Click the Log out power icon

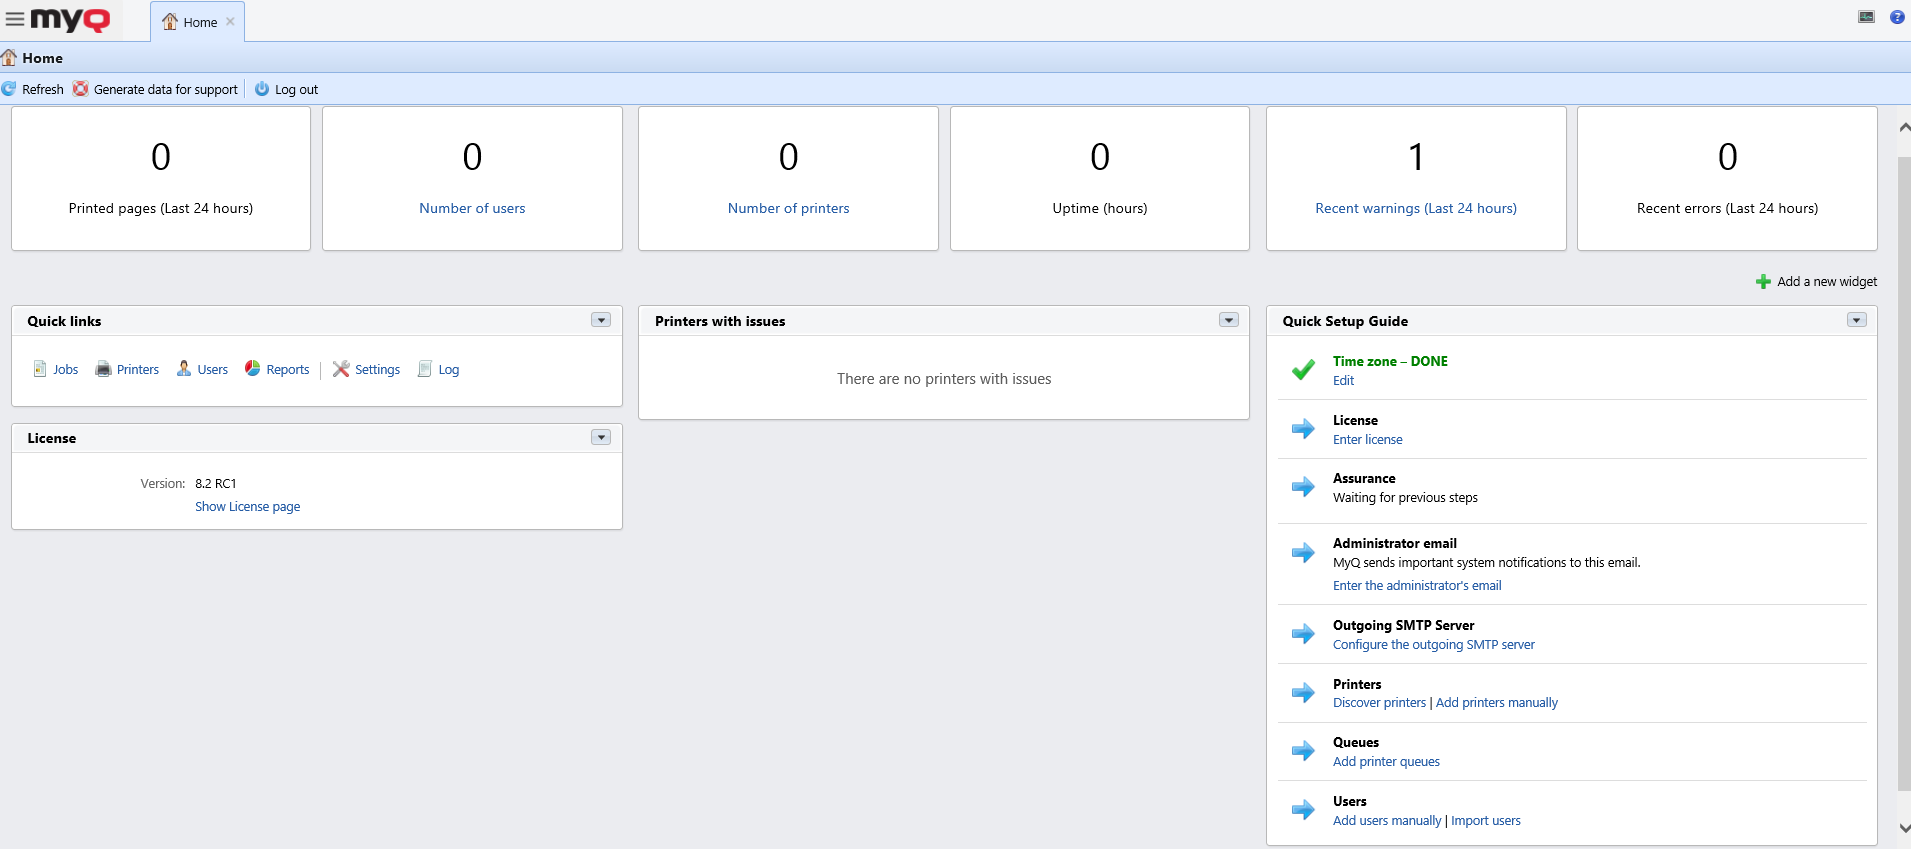tap(262, 89)
